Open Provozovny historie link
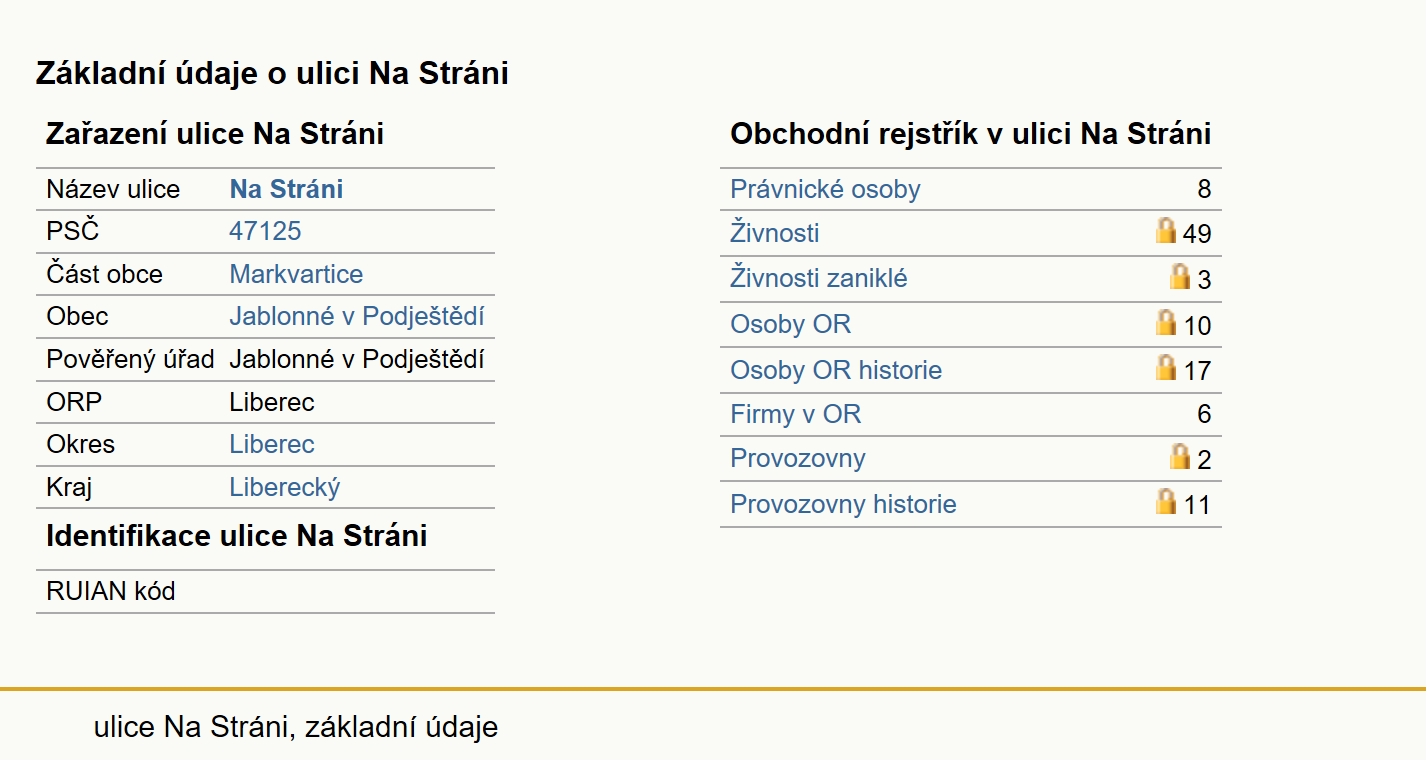Image resolution: width=1426 pixels, height=760 pixels. pos(843,504)
